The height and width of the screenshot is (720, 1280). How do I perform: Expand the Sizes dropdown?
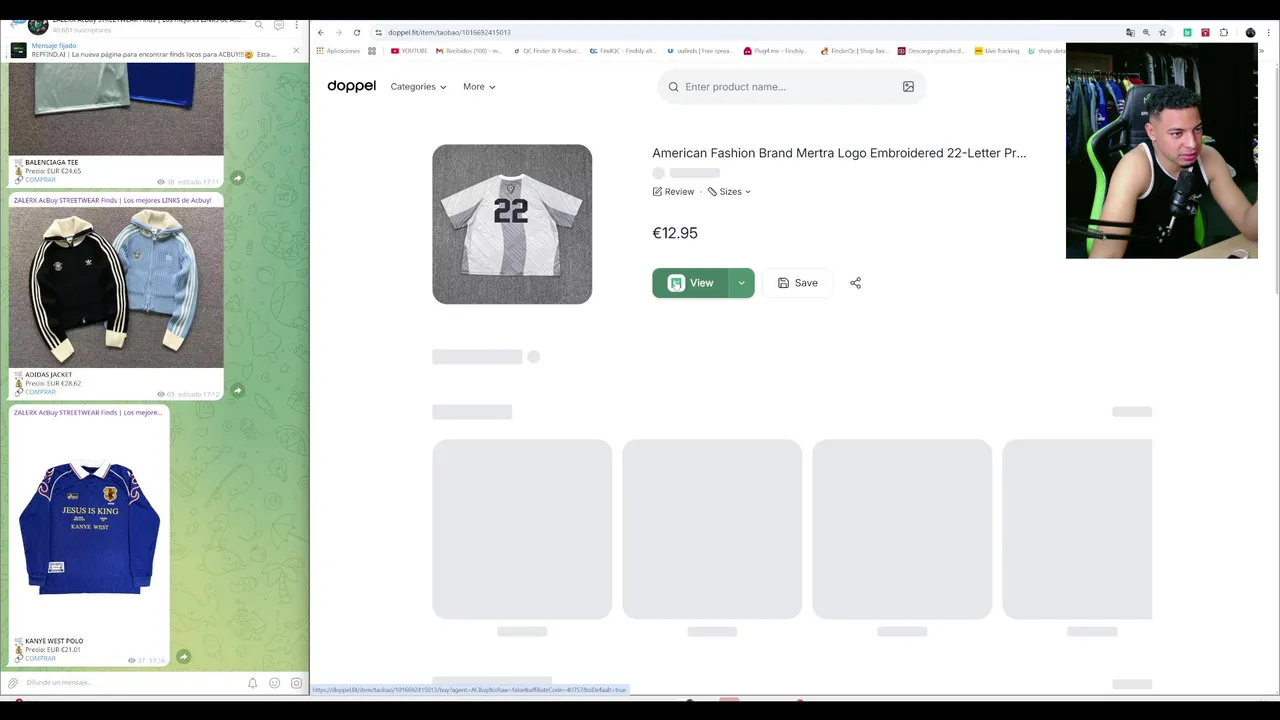tap(729, 192)
